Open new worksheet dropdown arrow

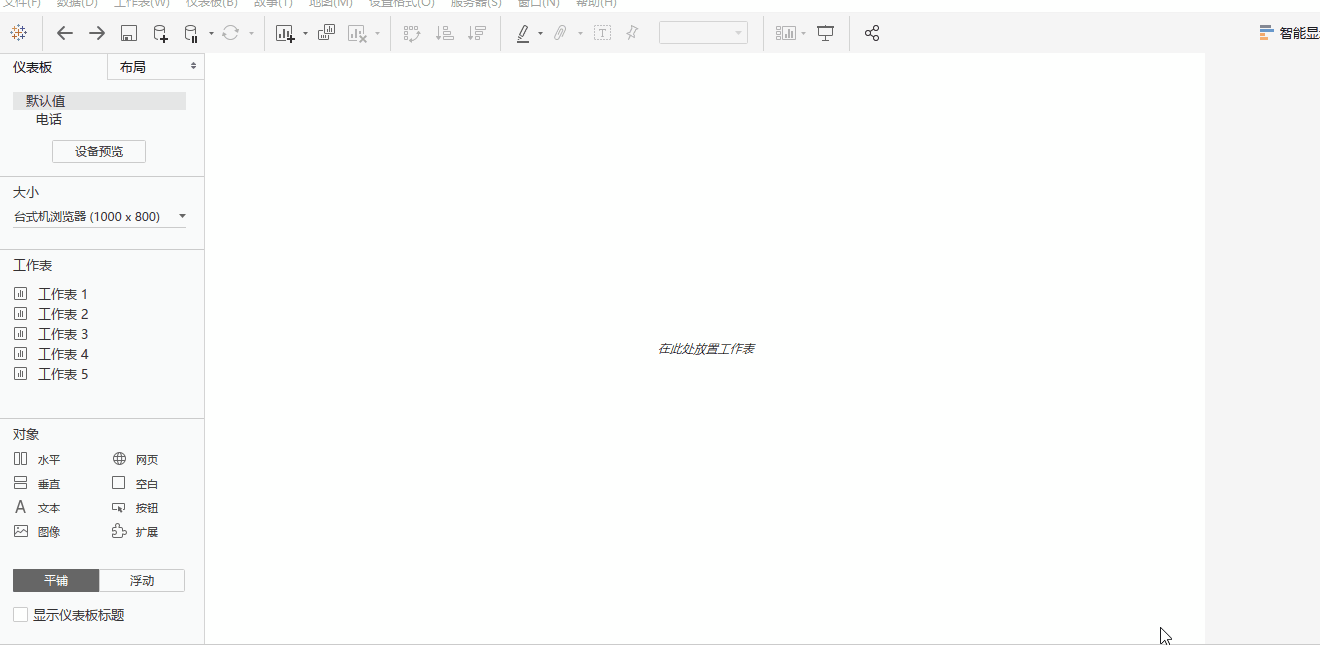(305, 33)
